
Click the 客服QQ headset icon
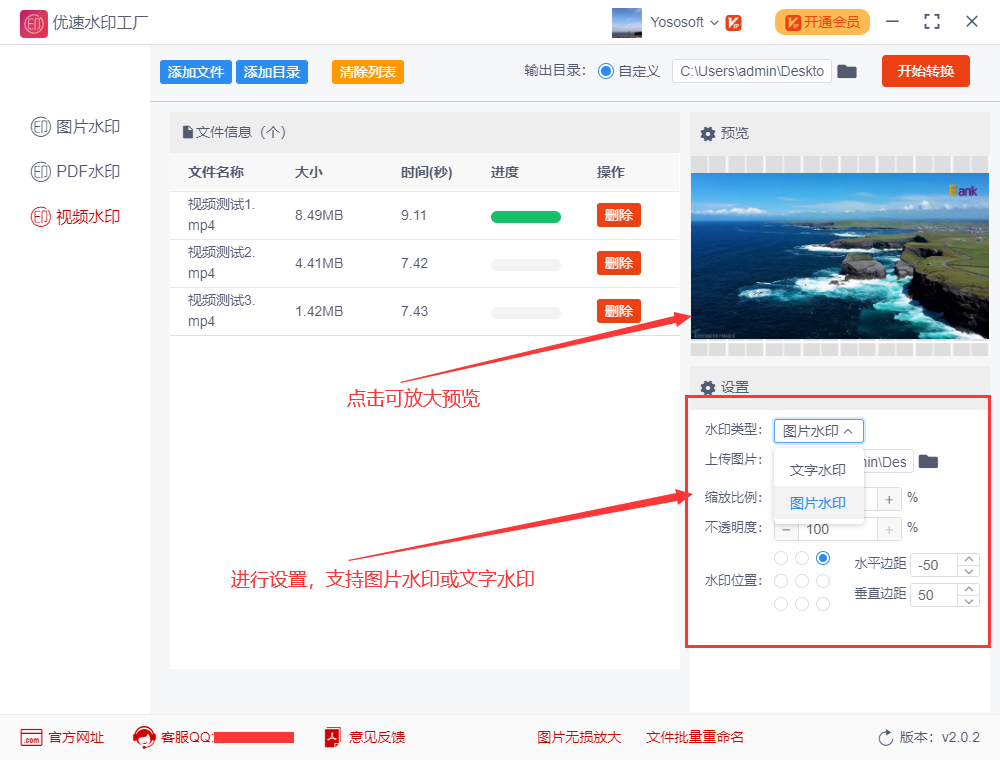pos(144,737)
